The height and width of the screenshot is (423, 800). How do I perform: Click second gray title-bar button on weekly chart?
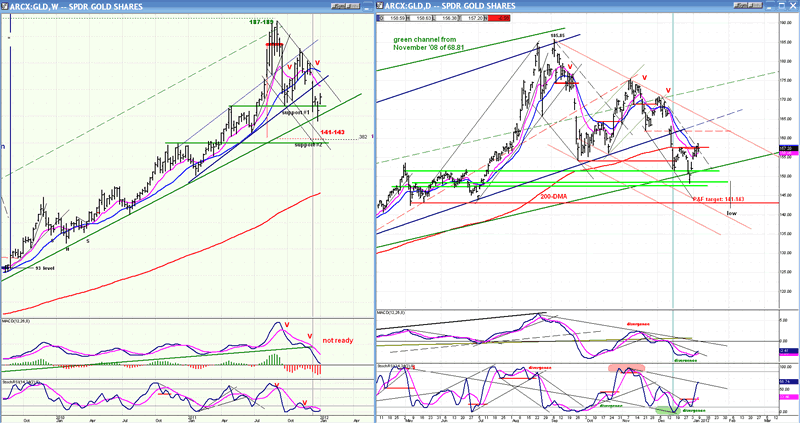point(353,6)
